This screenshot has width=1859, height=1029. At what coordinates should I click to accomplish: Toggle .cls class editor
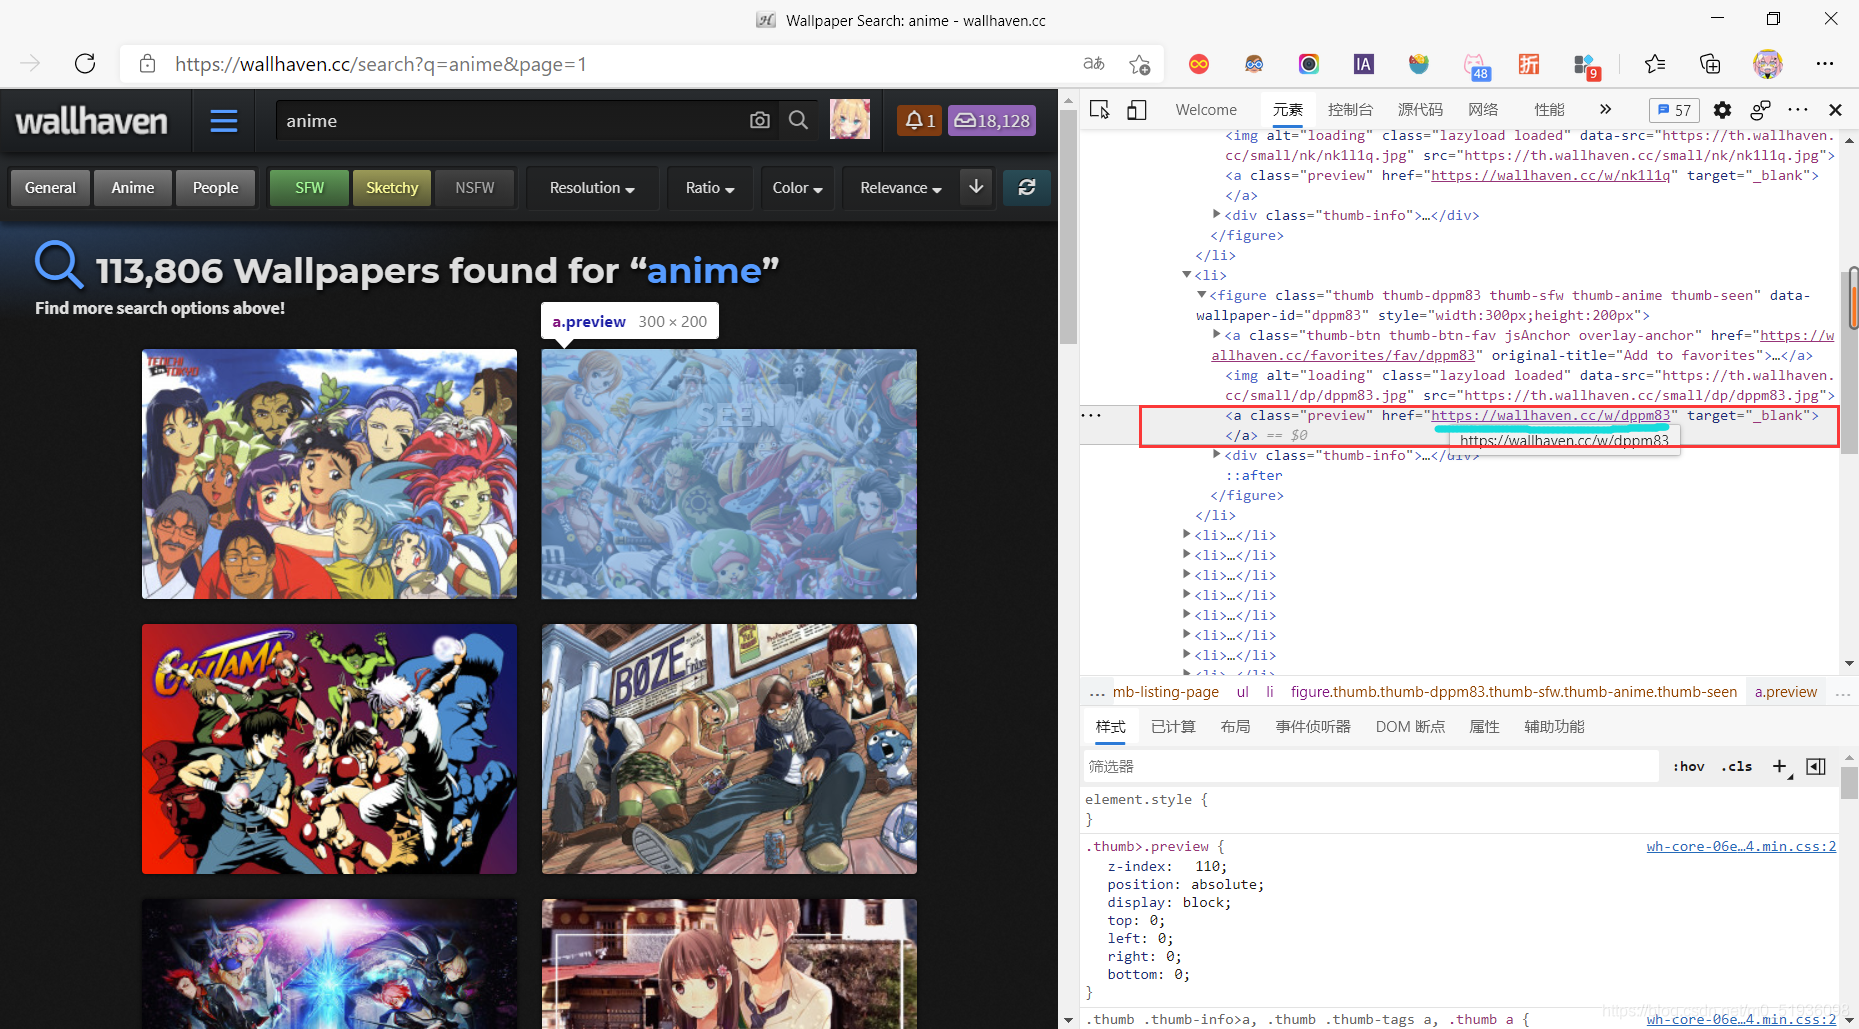tap(1737, 767)
